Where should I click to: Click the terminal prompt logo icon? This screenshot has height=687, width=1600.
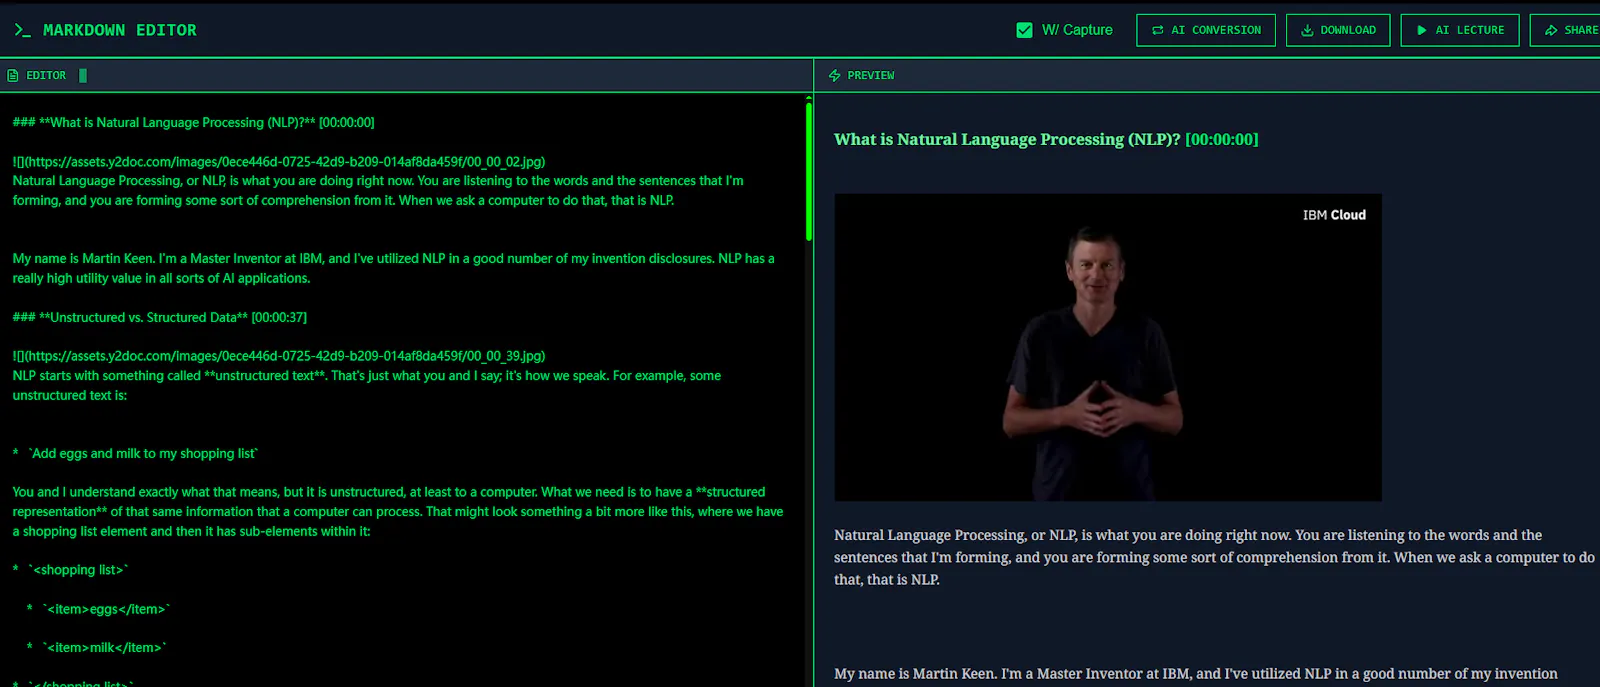coord(23,30)
